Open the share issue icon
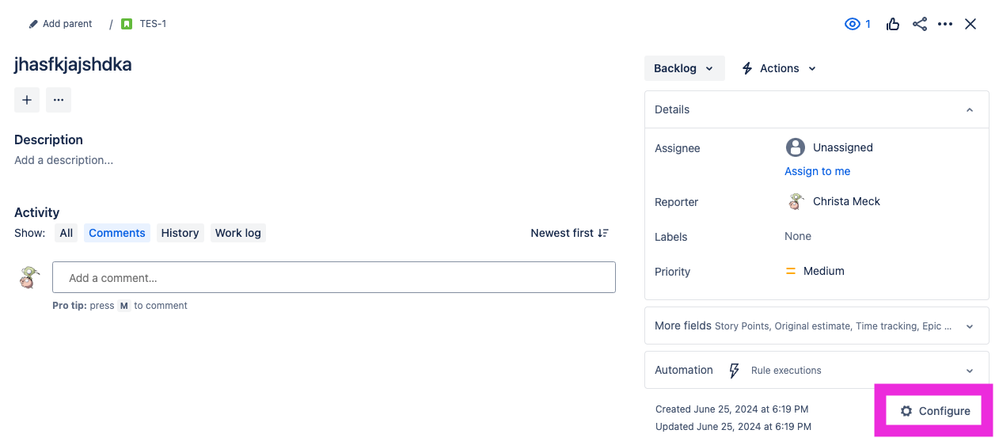 919,24
